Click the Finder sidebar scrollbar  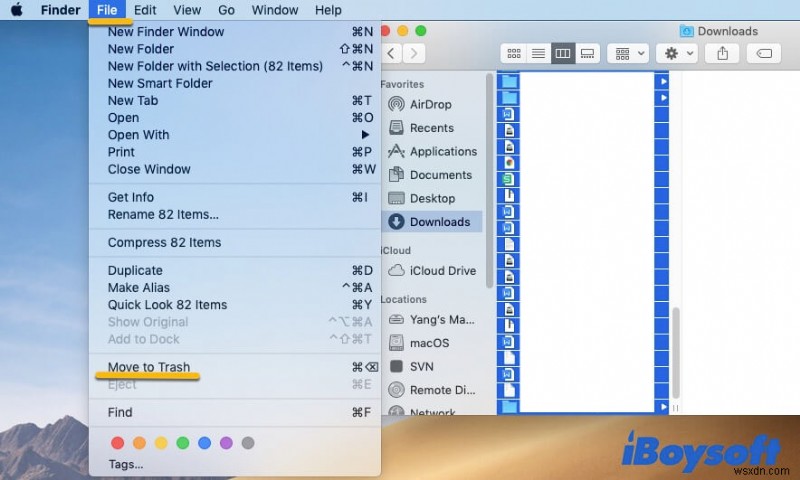click(489, 181)
